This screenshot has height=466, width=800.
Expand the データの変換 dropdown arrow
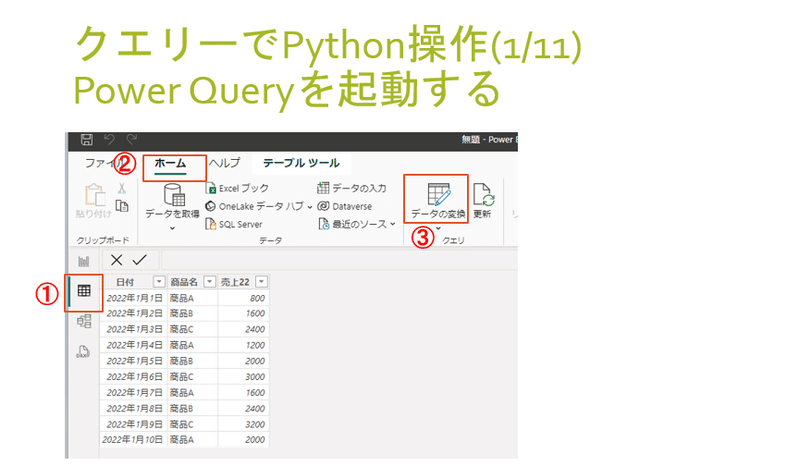coord(438,228)
